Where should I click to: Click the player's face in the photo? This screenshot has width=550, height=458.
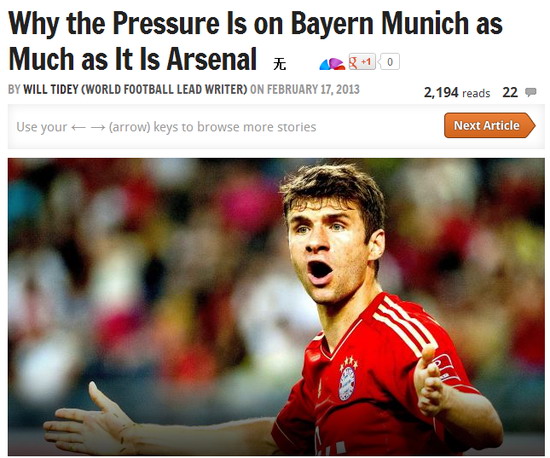[x=328, y=251]
